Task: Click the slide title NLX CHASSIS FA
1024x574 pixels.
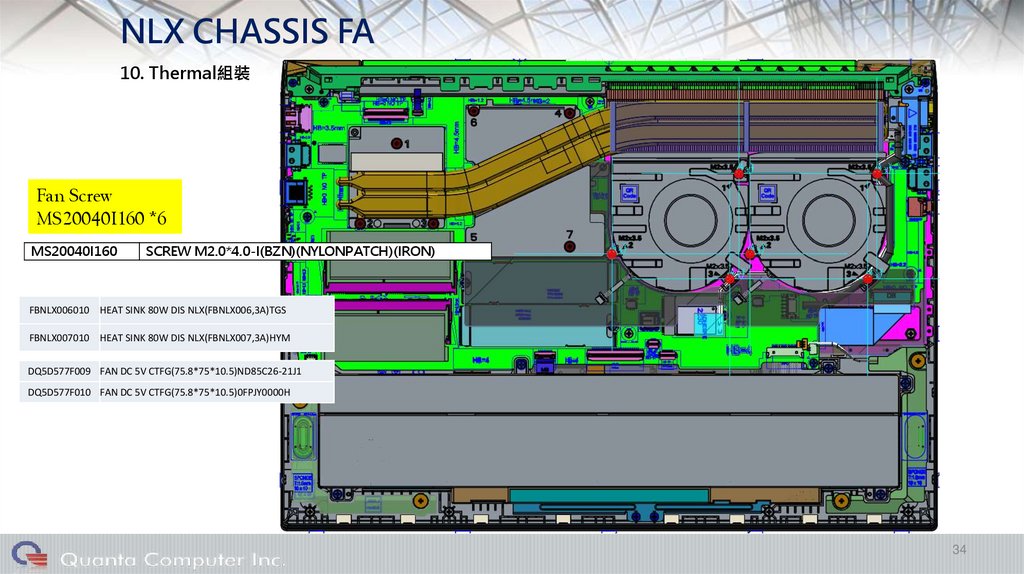Action: (x=247, y=31)
